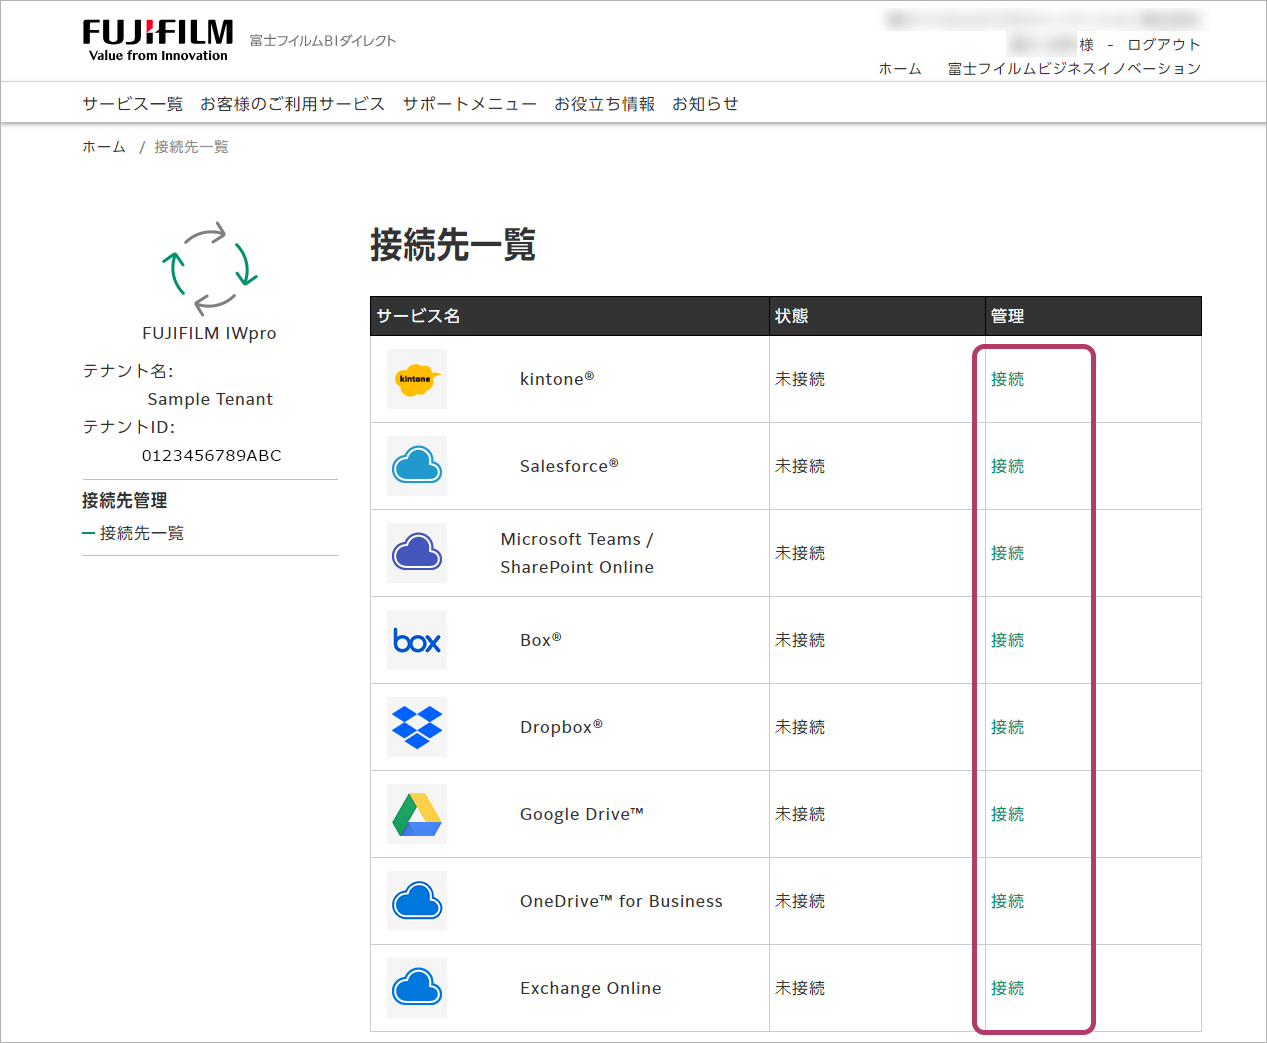
Task: Click the Salesforce service name text
Action: 569,466
